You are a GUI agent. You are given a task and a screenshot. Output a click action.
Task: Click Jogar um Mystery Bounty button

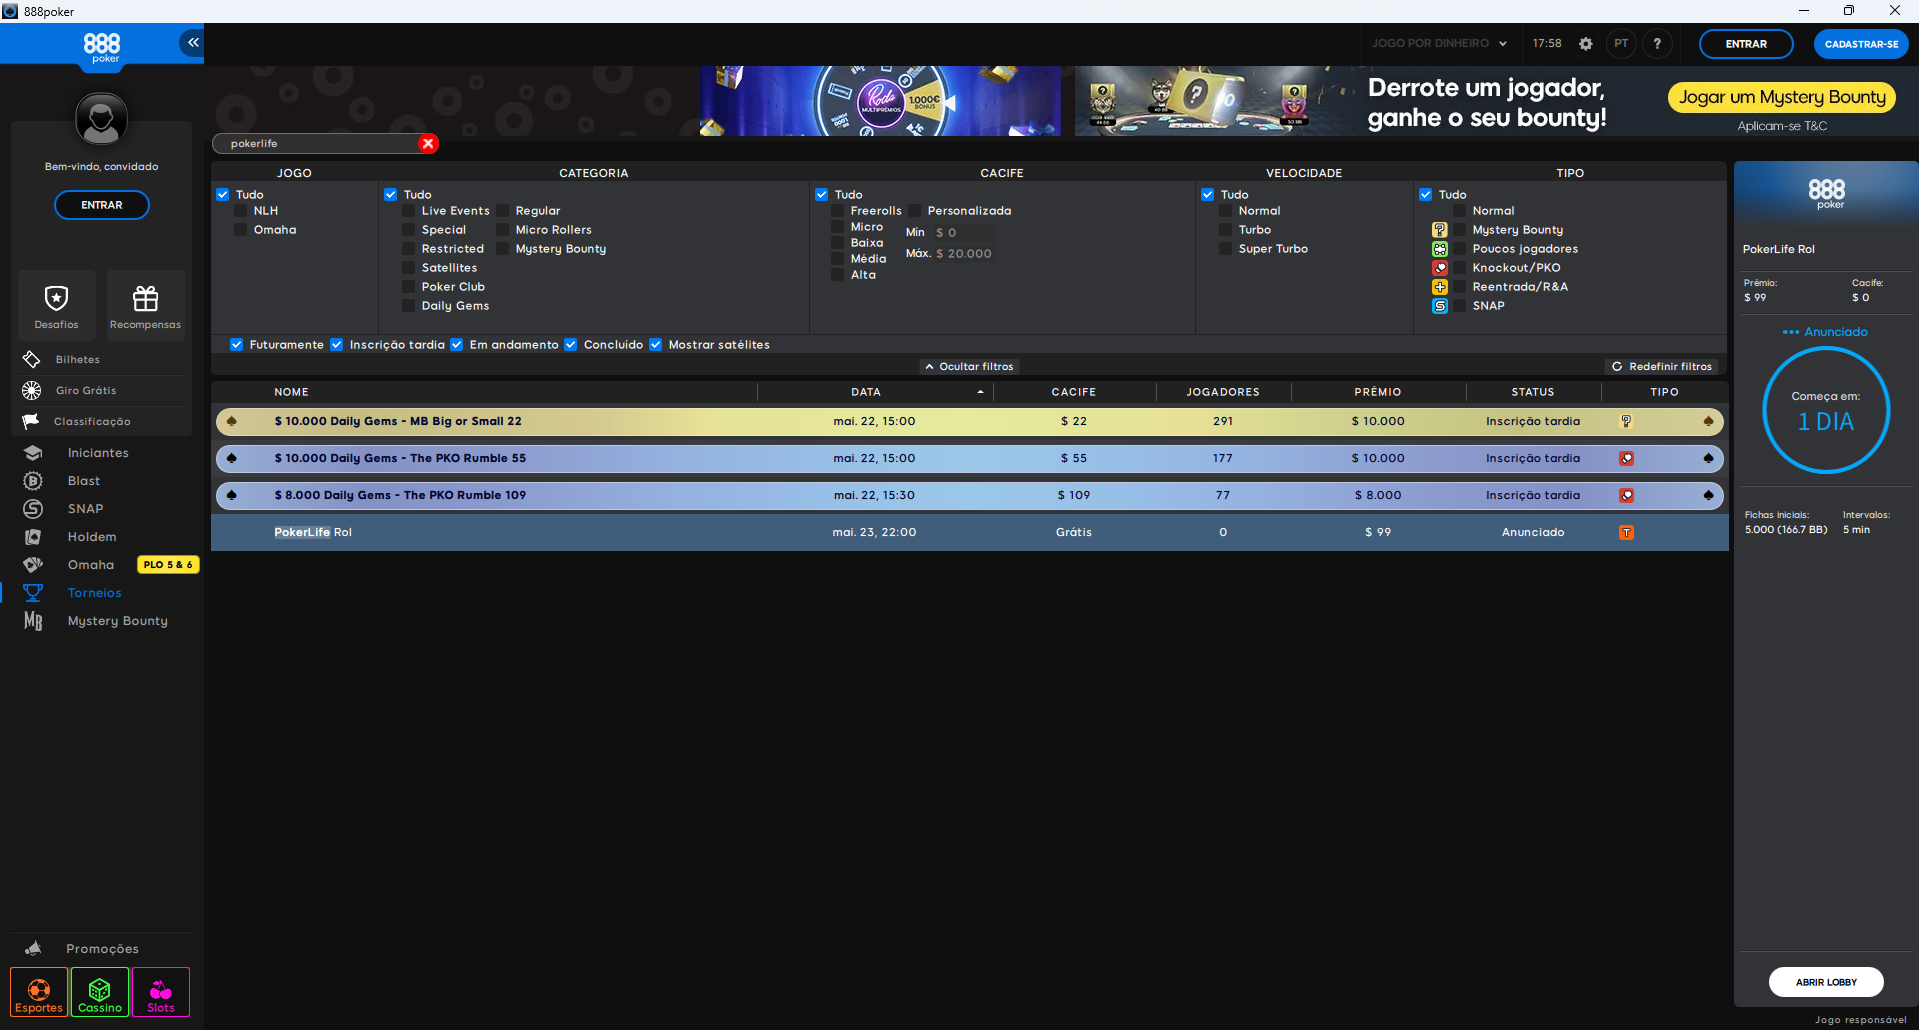(x=1782, y=97)
